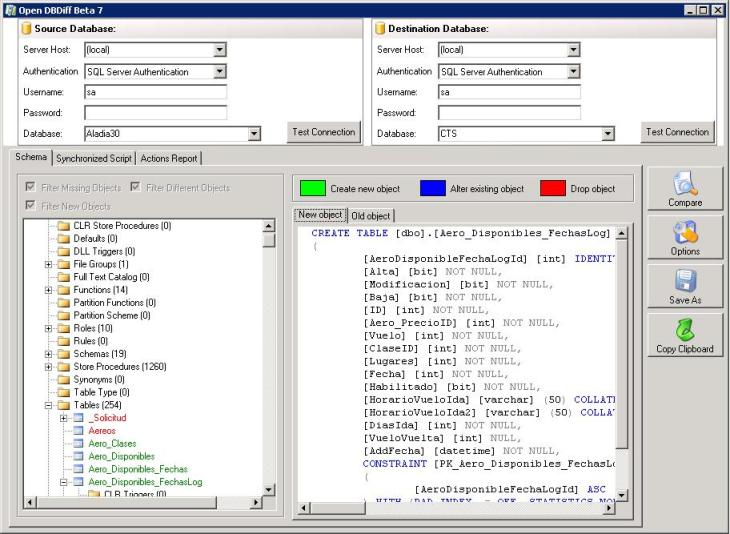Click the Source Database cylinder icon

pyautogui.click(x=26, y=28)
